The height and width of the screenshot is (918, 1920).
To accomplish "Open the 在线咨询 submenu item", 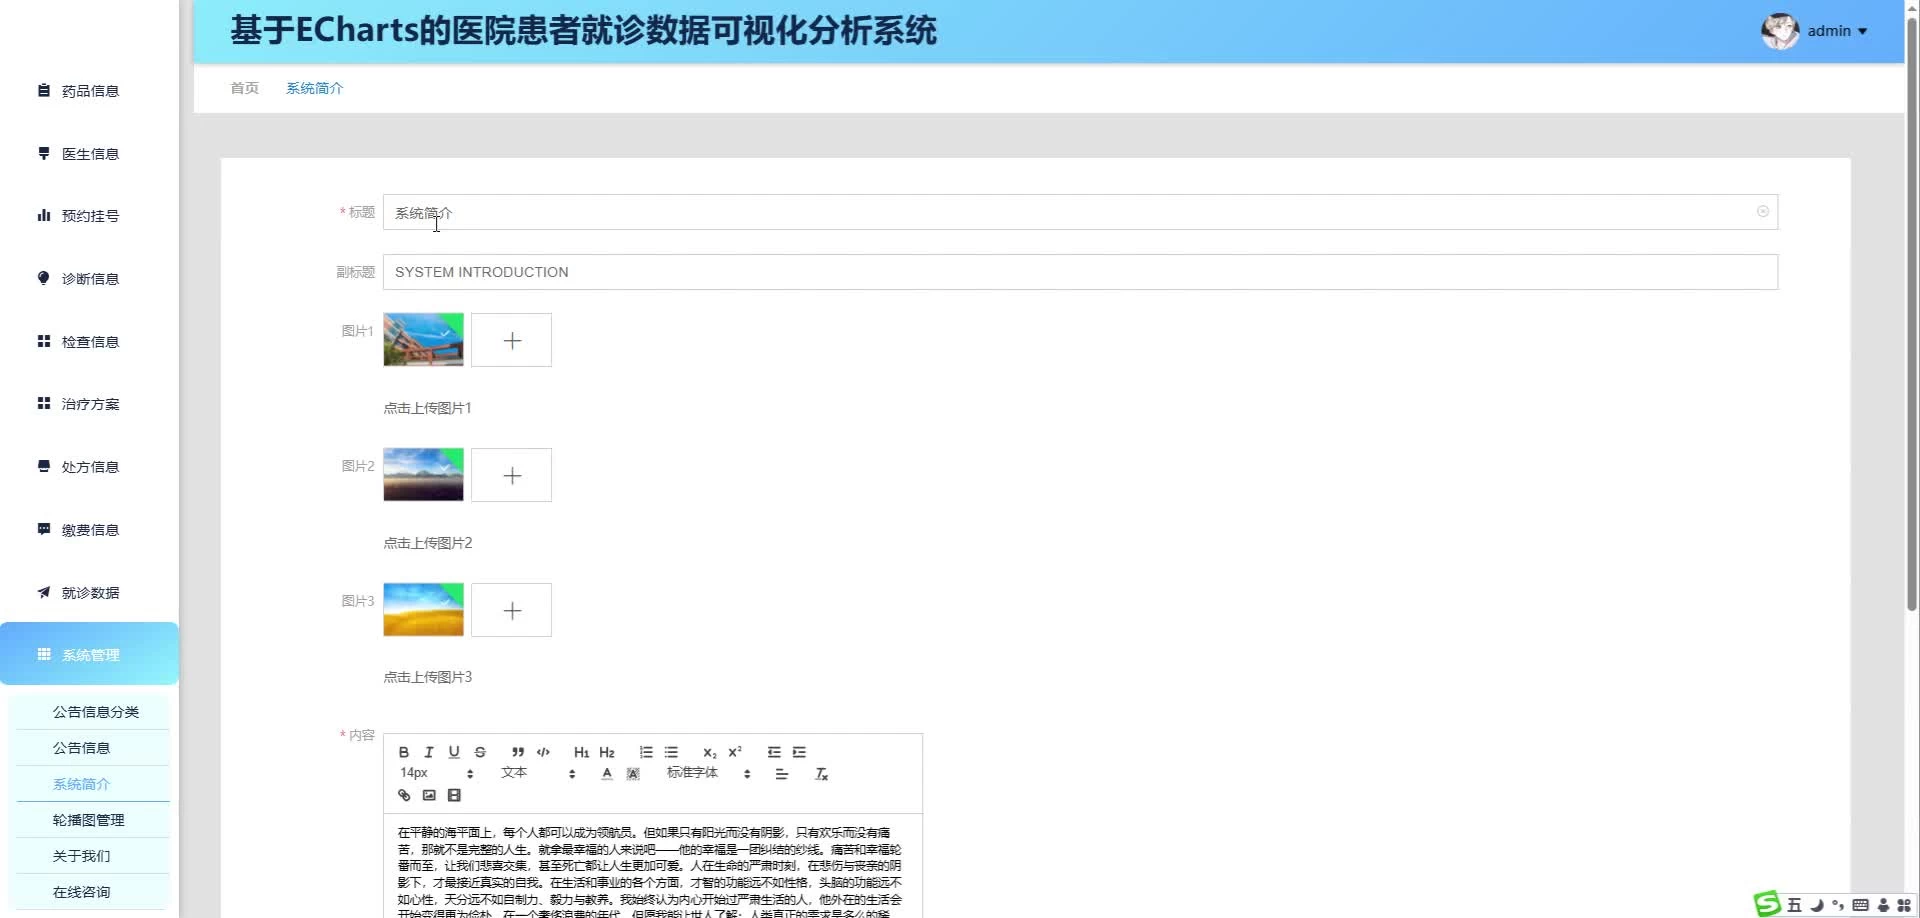I will point(82,892).
